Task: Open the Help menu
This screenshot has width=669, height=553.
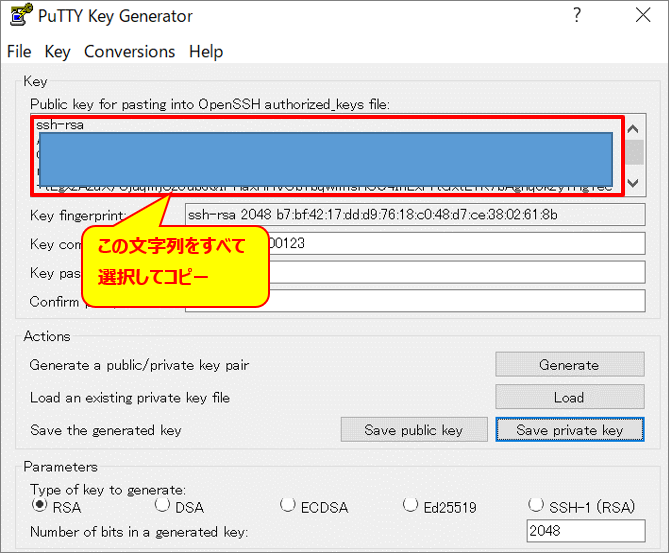Action: tap(206, 52)
